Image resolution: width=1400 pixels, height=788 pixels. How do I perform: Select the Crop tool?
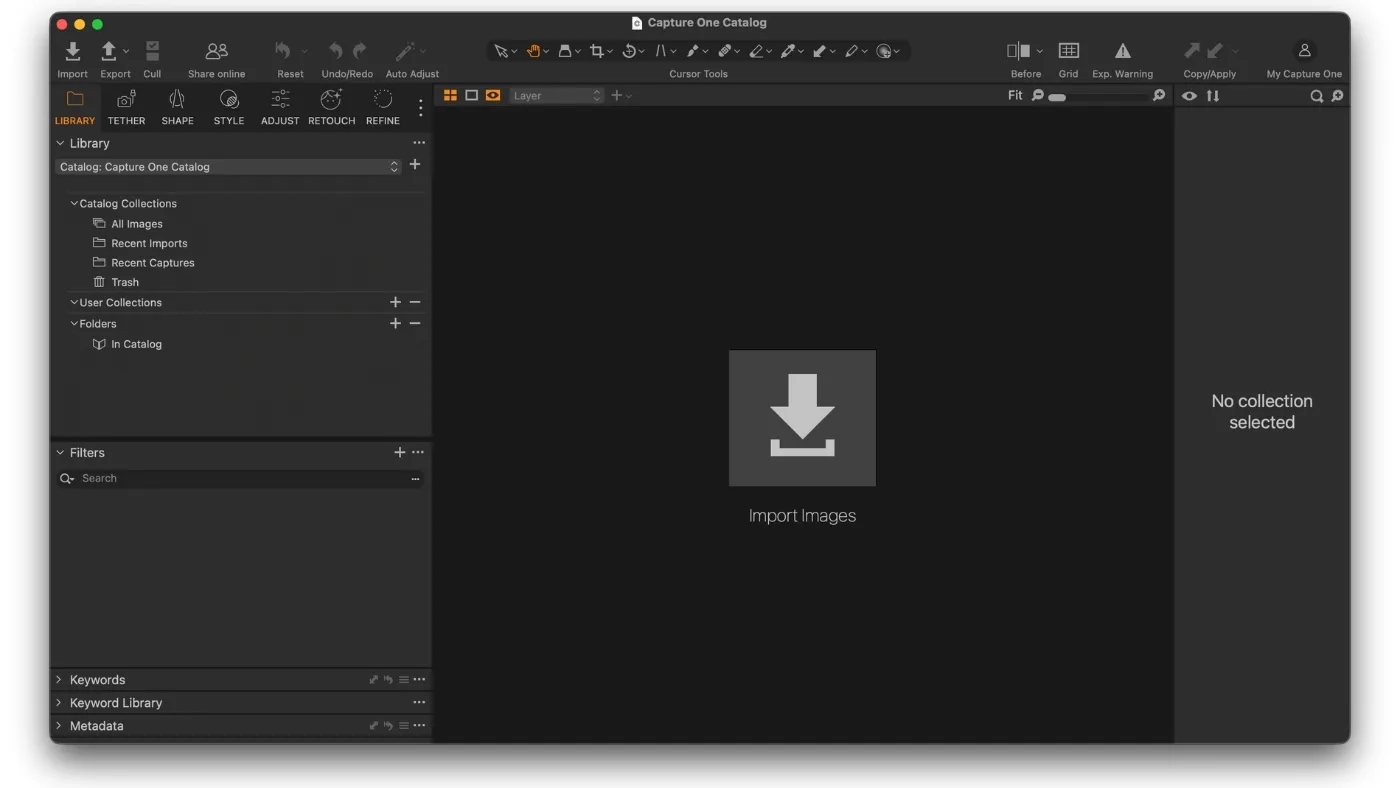pos(598,50)
